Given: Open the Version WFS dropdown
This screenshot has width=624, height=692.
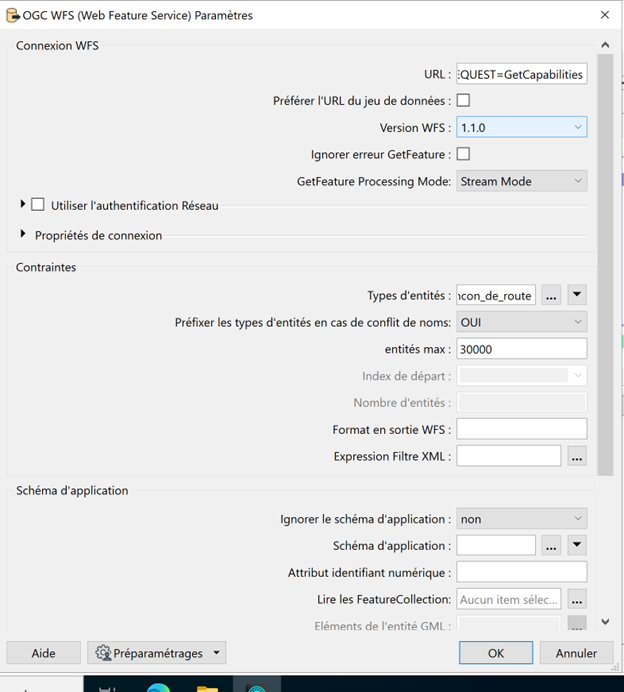Looking at the screenshot, I should 522,128.
